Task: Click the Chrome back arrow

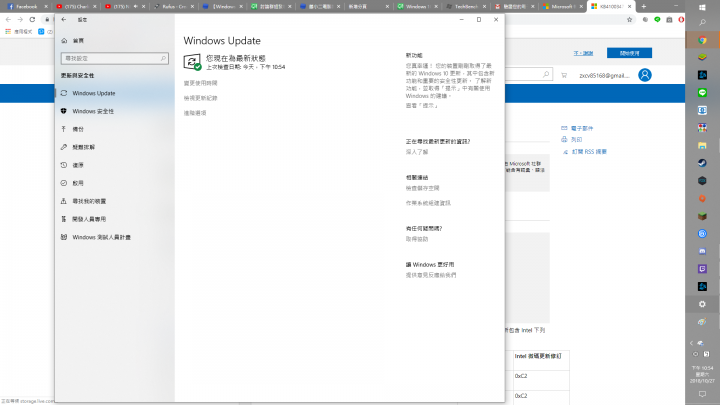Action: [x=8, y=19]
